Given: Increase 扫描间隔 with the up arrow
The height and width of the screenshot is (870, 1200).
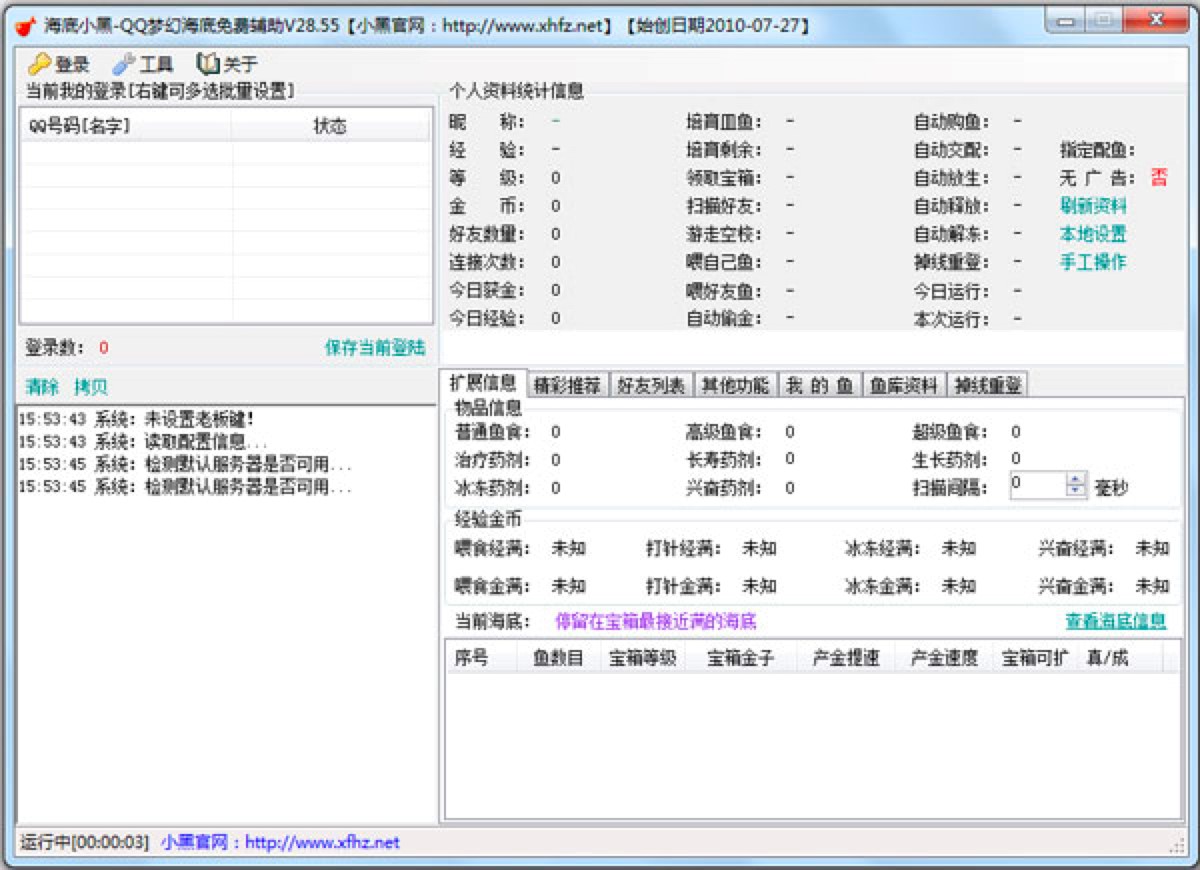Looking at the screenshot, I should point(1075,479).
